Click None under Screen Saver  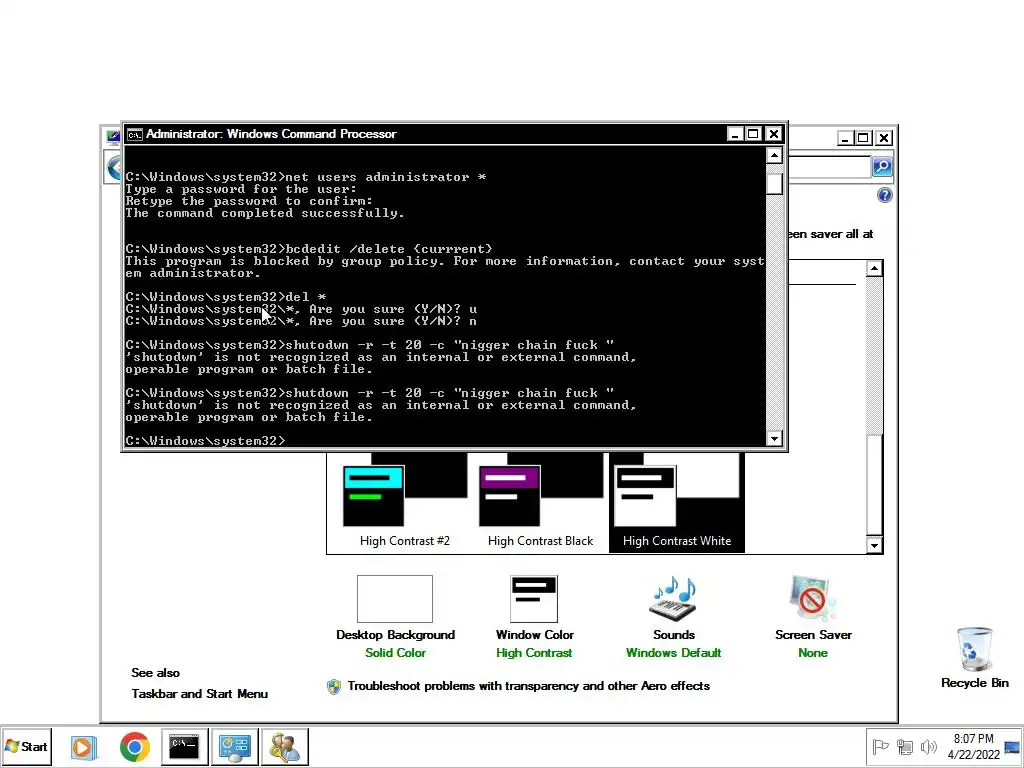tap(812, 652)
